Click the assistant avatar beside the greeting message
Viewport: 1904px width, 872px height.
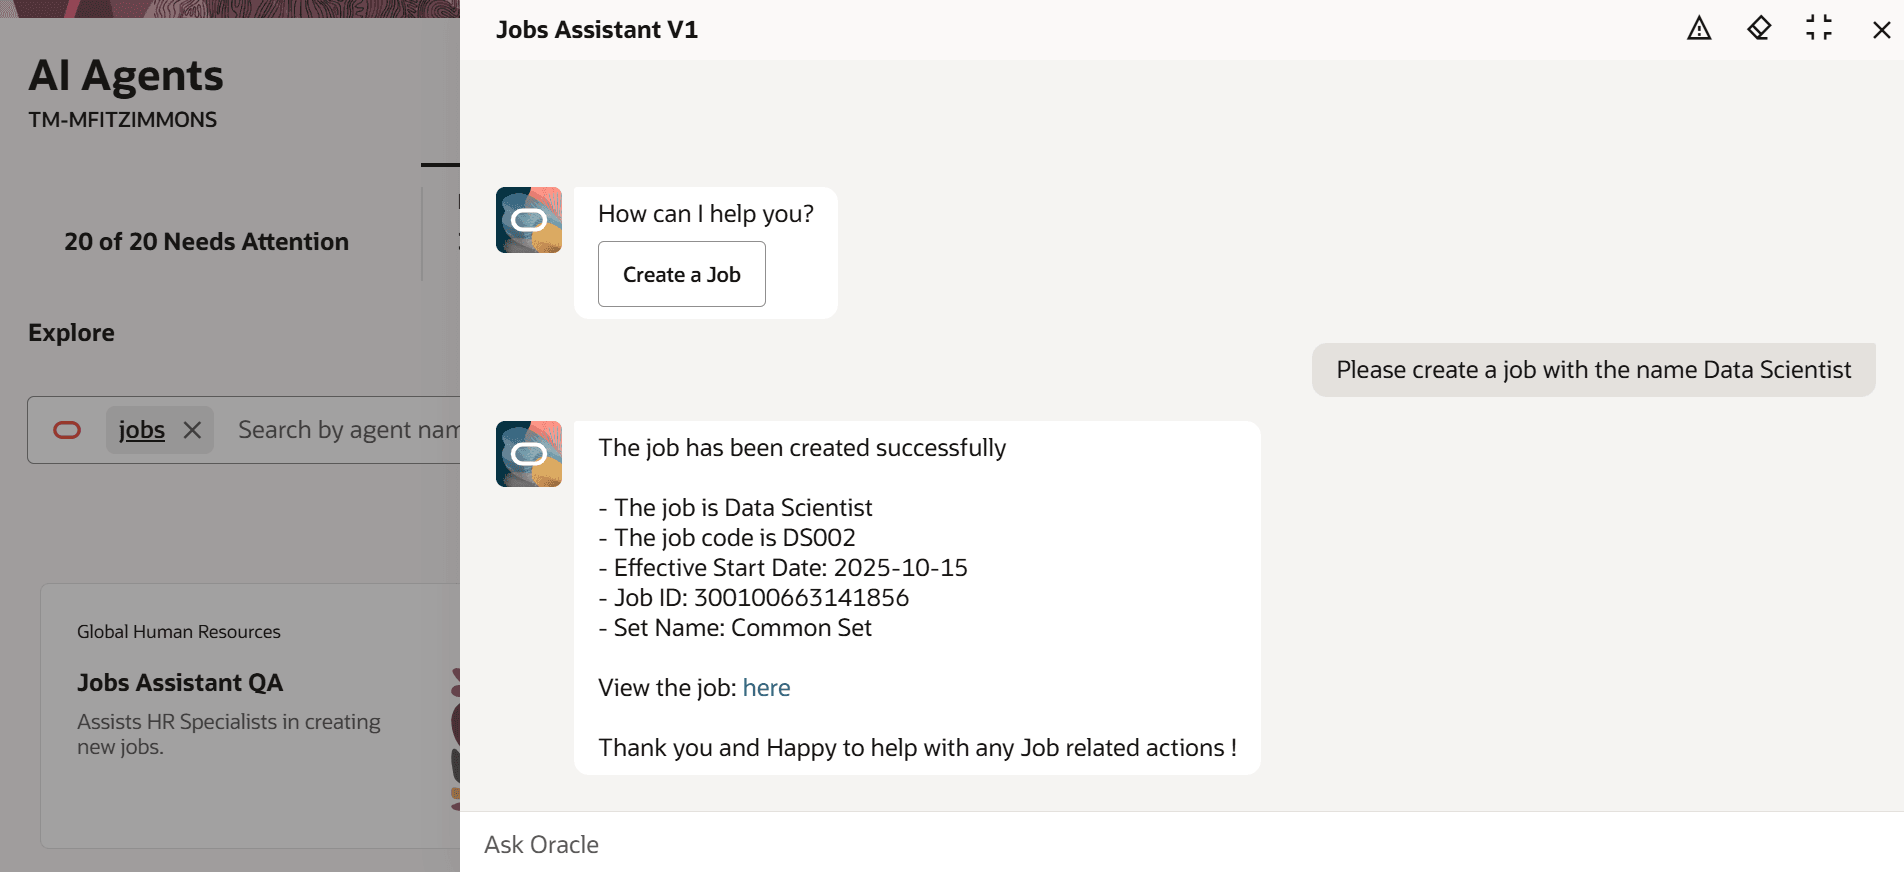(x=529, y=220)
